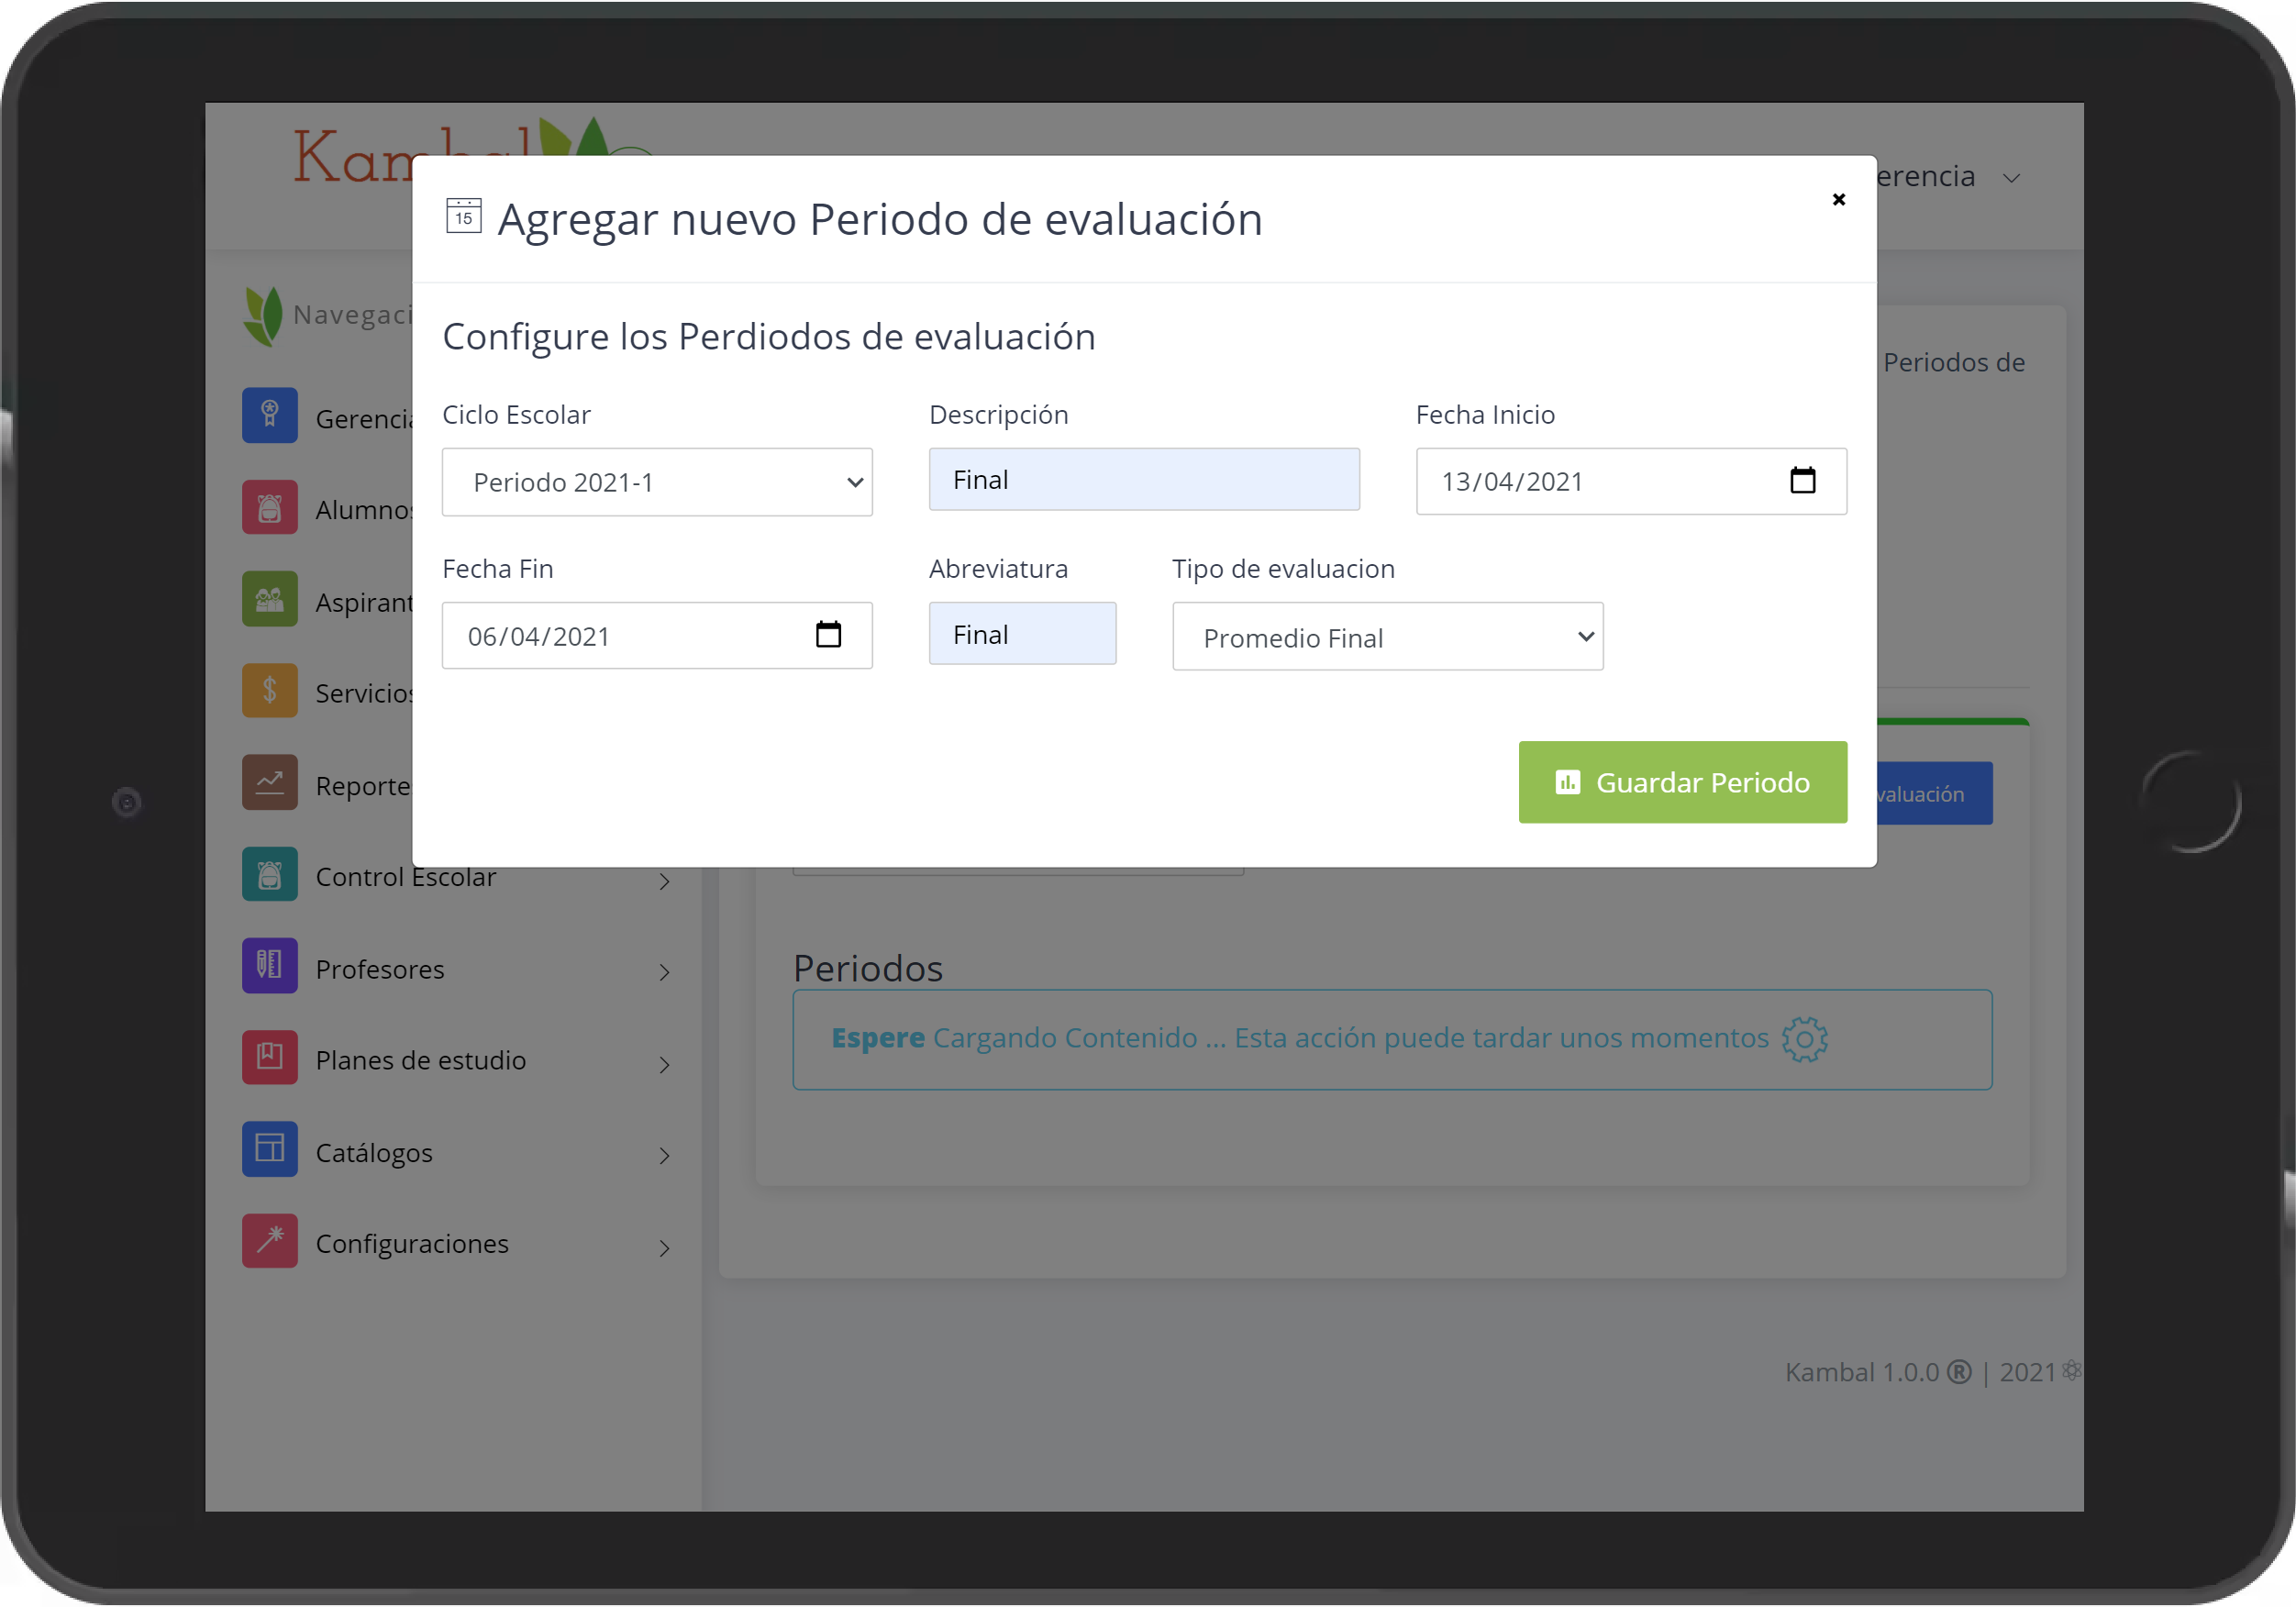The image size is (2296, 1607).
Task: Click the Servicios dollar icon
Action: point(269,691)
